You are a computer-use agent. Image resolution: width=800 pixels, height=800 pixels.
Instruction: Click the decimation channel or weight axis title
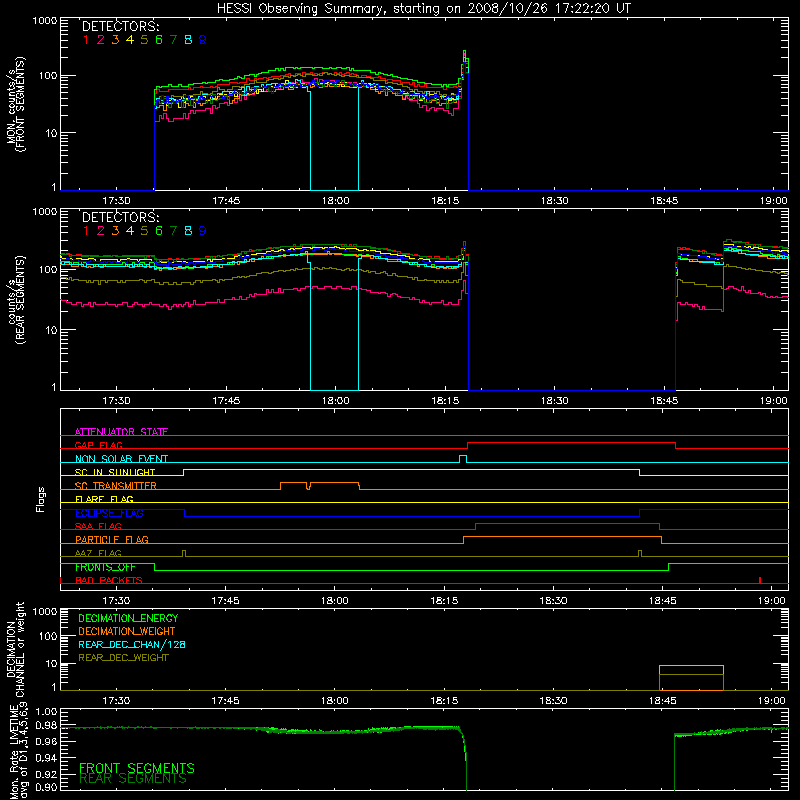16,649
